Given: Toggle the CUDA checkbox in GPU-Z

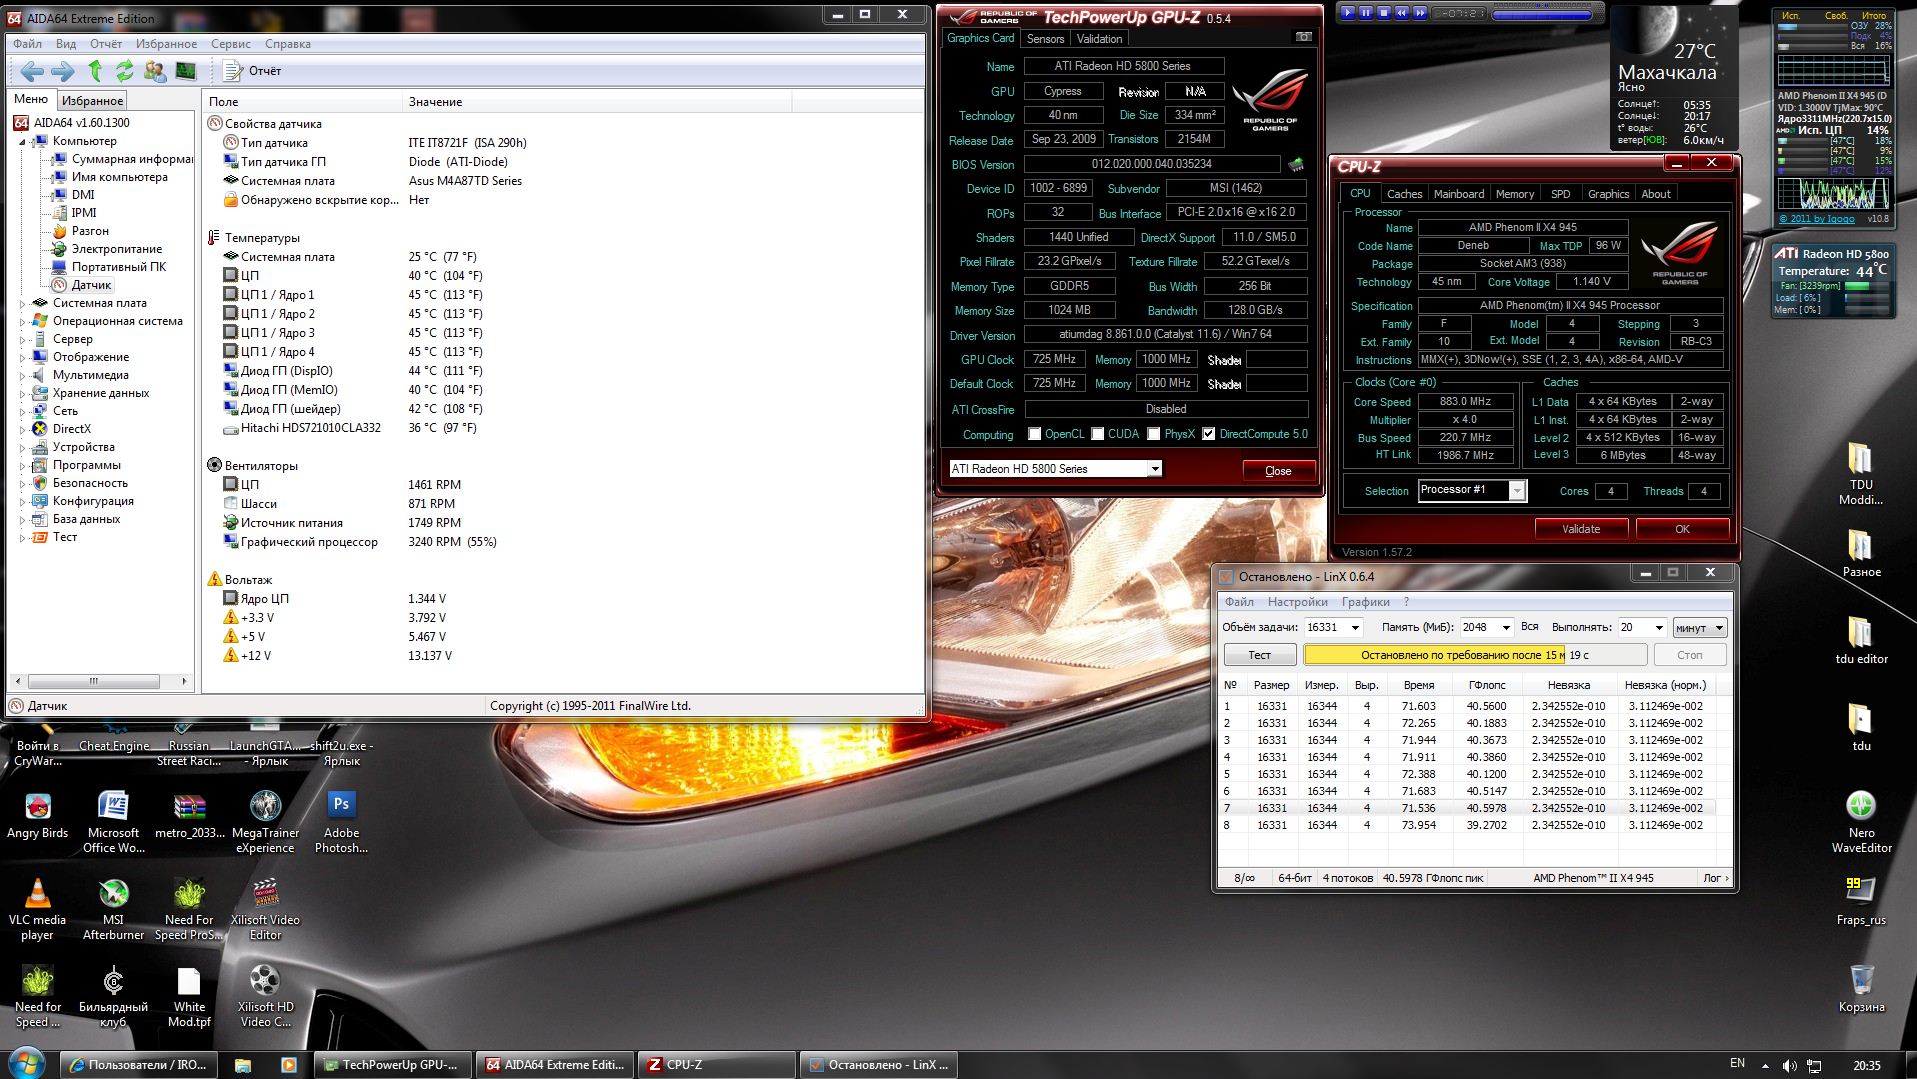Looking at the screenshot, I should pos(1098,434).
